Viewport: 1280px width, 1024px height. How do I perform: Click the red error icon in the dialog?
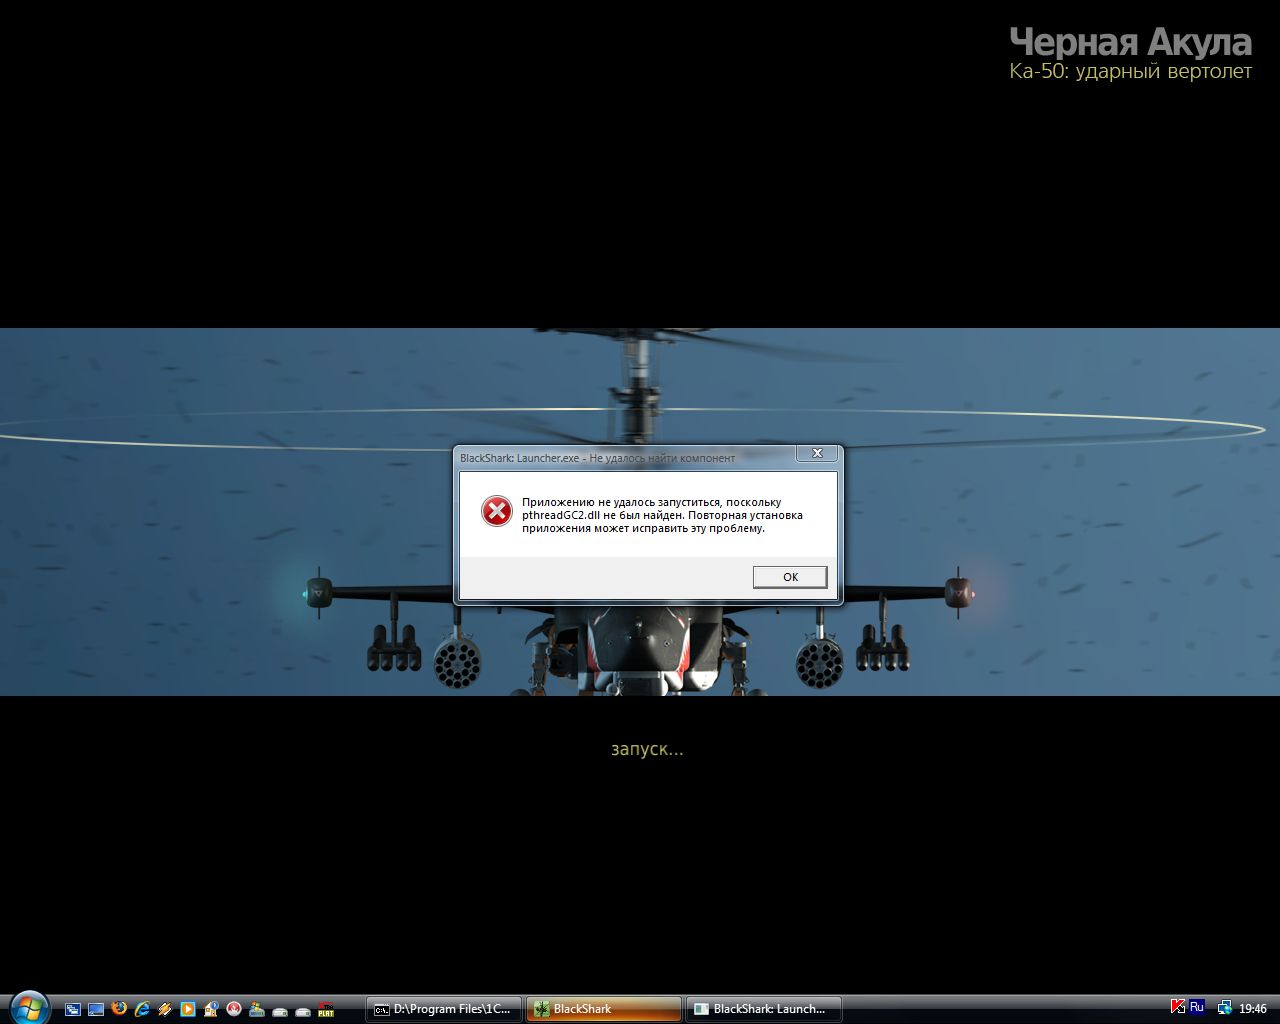pos(497,511)
